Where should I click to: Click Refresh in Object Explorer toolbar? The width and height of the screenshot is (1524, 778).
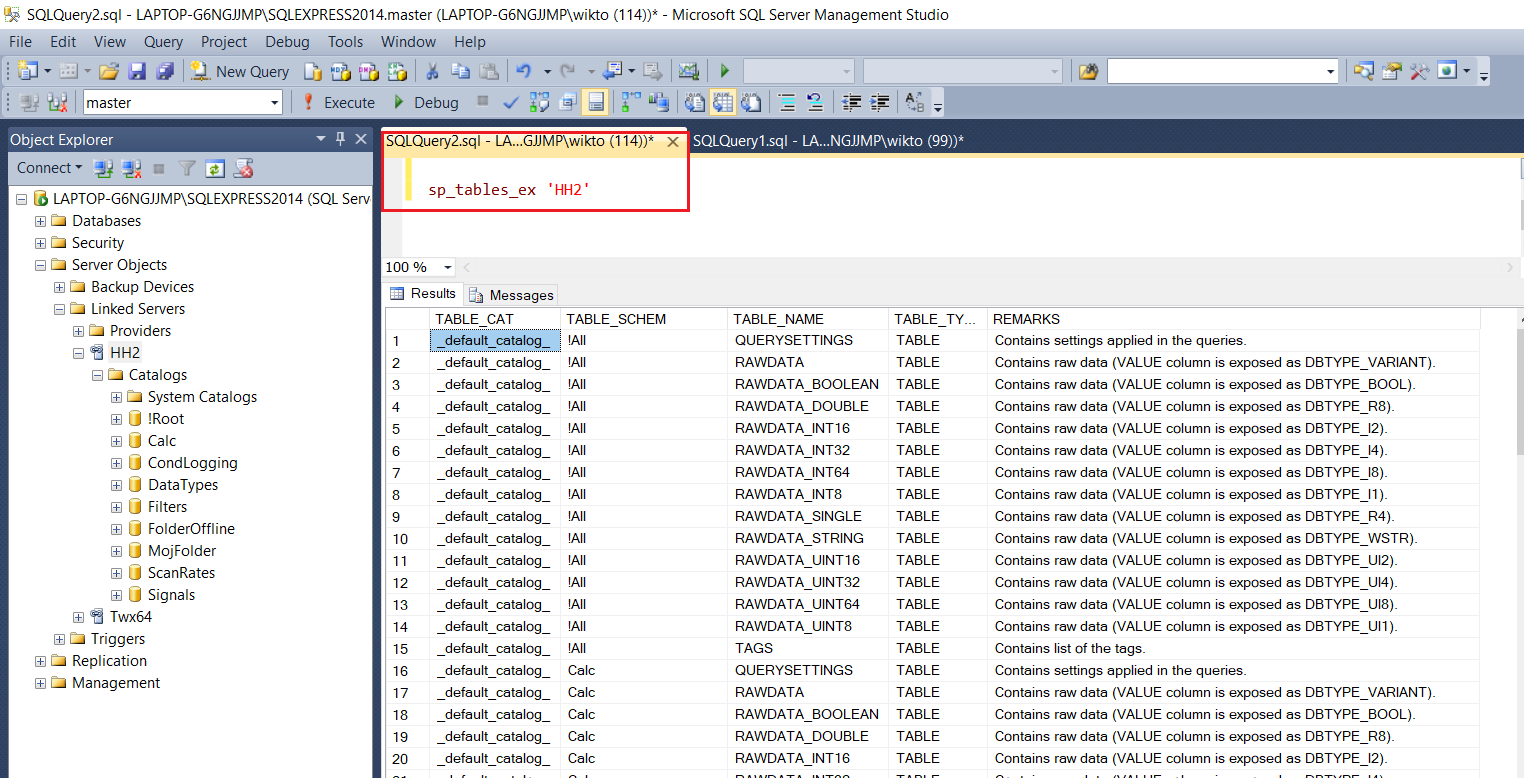(214, 168)
